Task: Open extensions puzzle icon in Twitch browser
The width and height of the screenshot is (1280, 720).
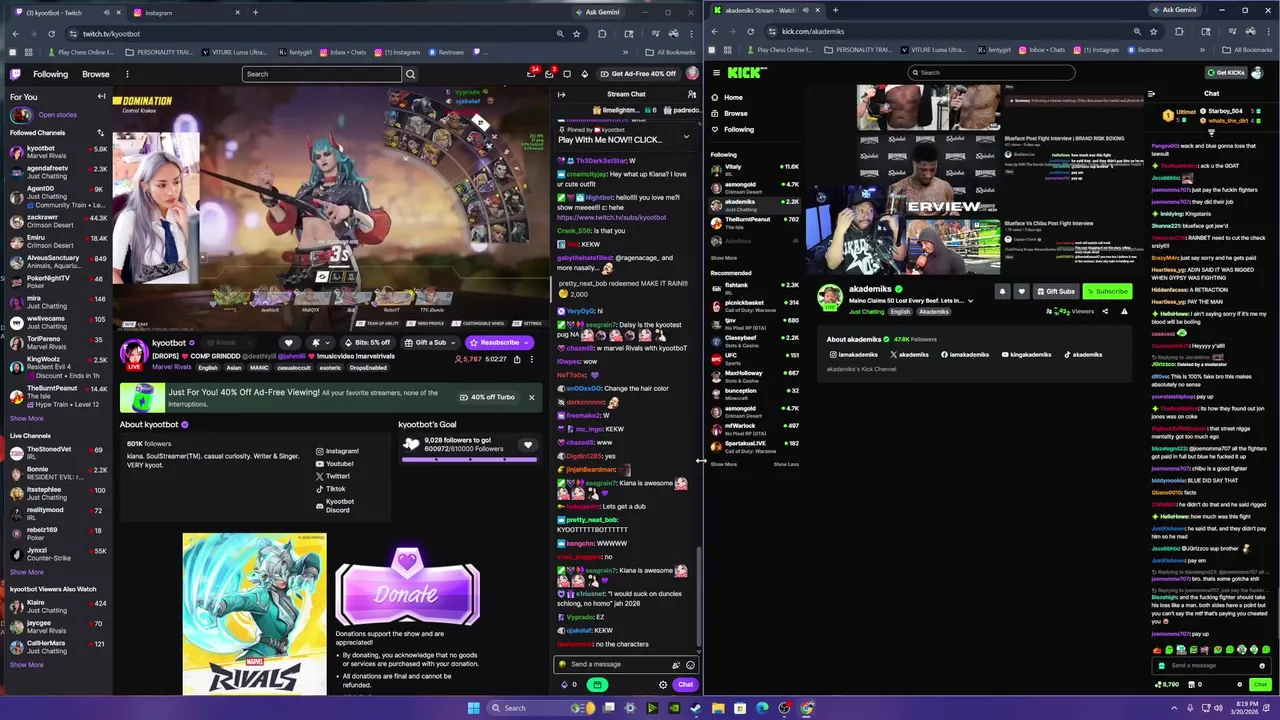Action: tap(602, 33)
